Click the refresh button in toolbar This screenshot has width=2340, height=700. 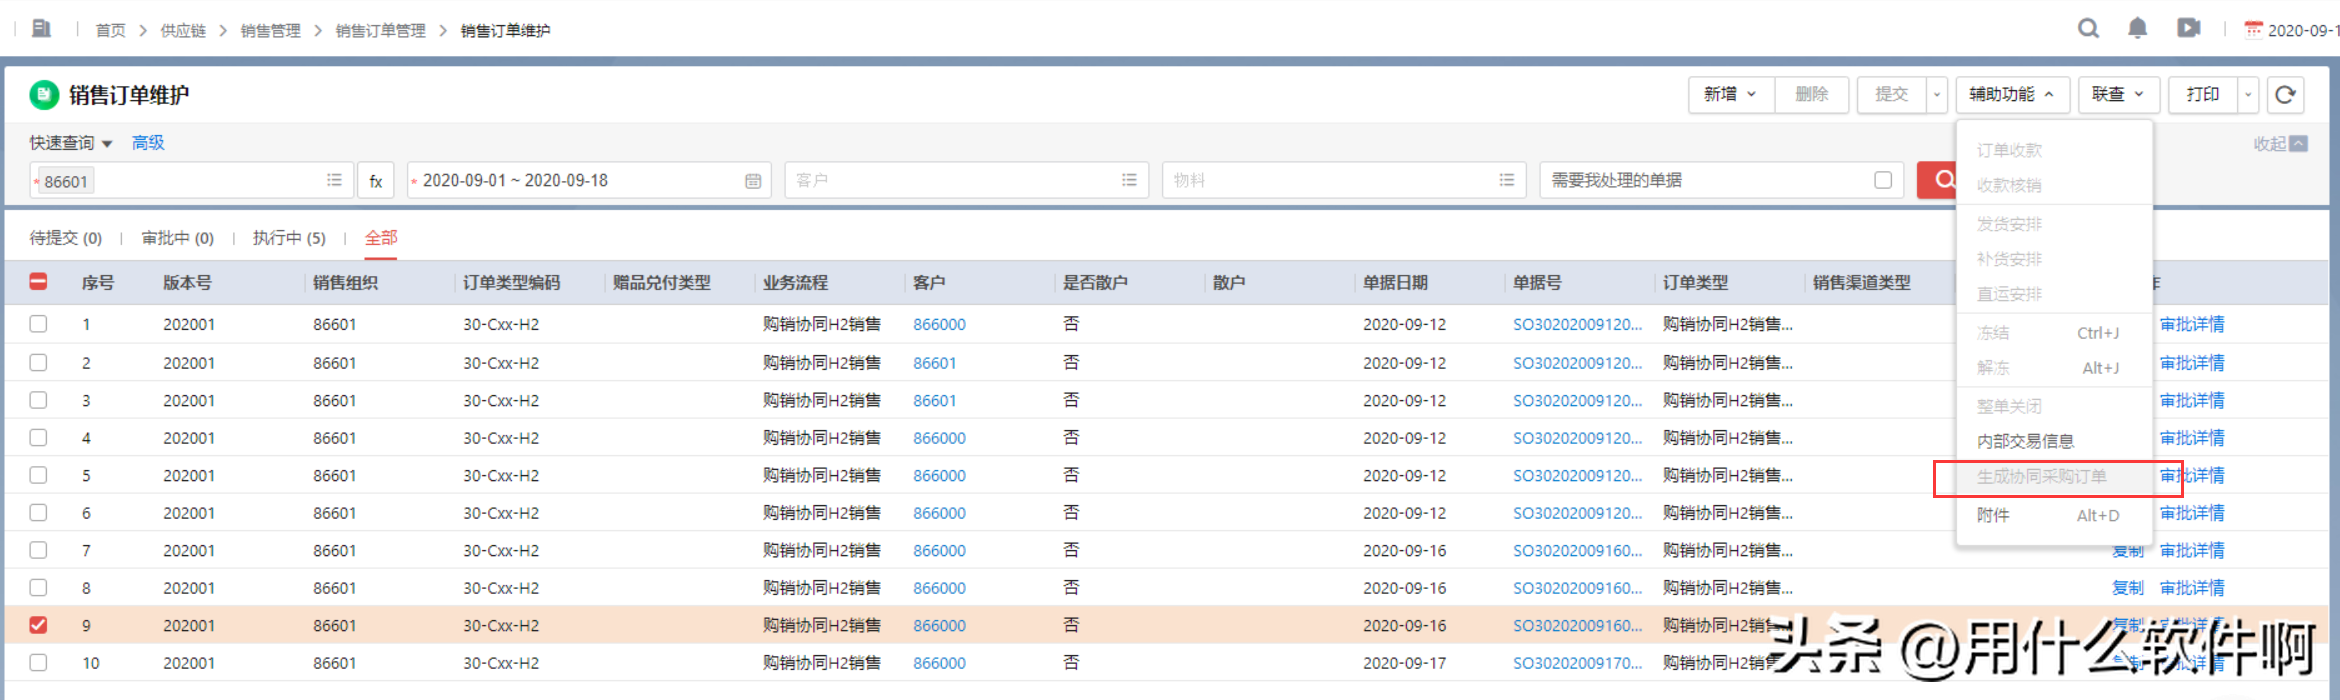tap(2285, 95)
